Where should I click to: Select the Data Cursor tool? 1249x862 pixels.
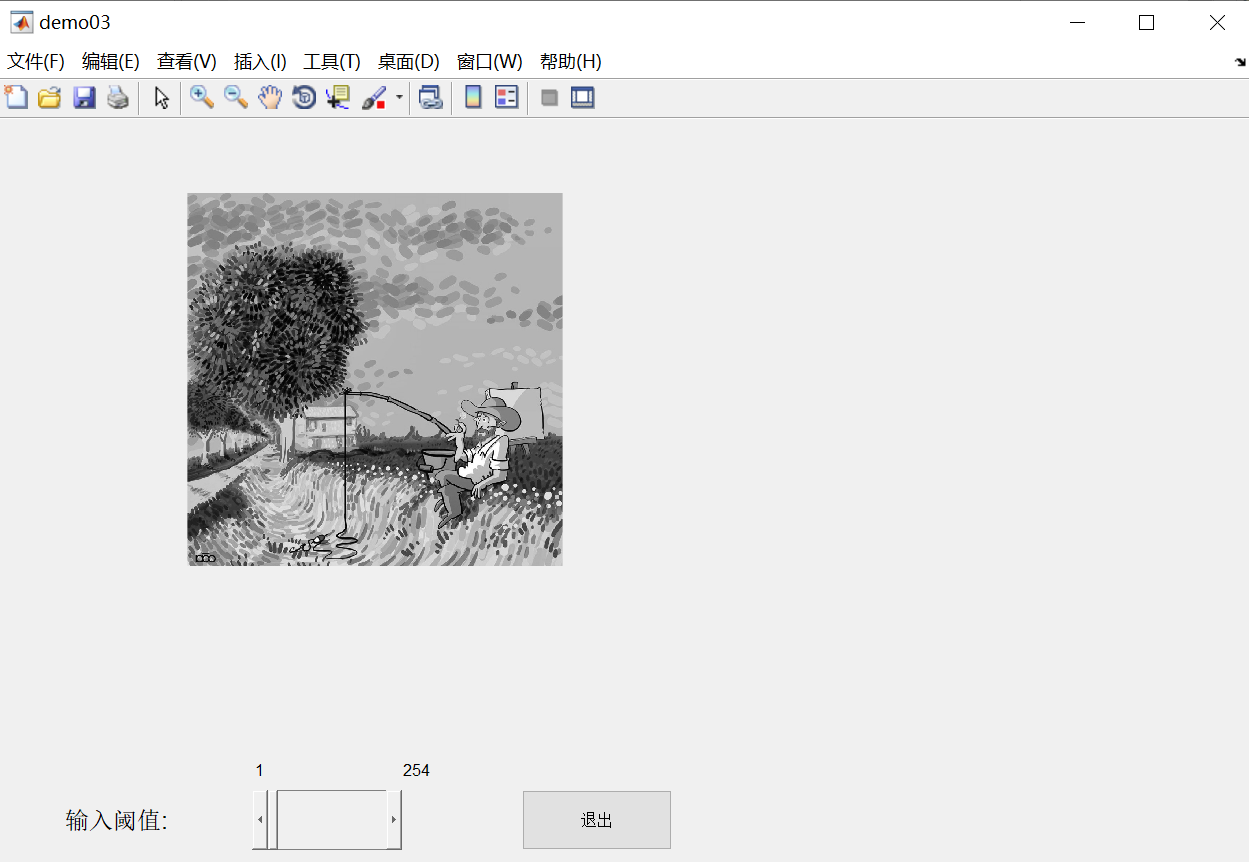tap(338, 97)
